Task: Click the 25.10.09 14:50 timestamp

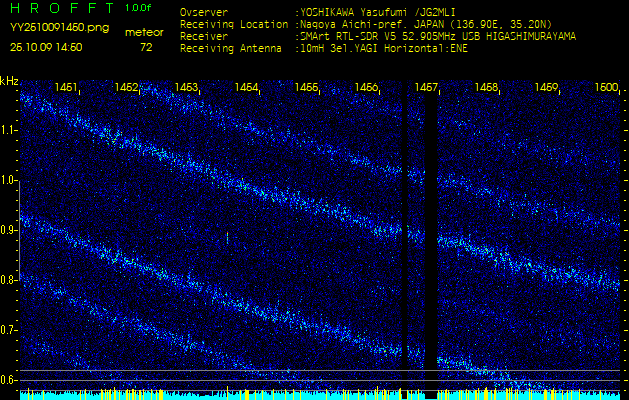Action: coord(46,47)
